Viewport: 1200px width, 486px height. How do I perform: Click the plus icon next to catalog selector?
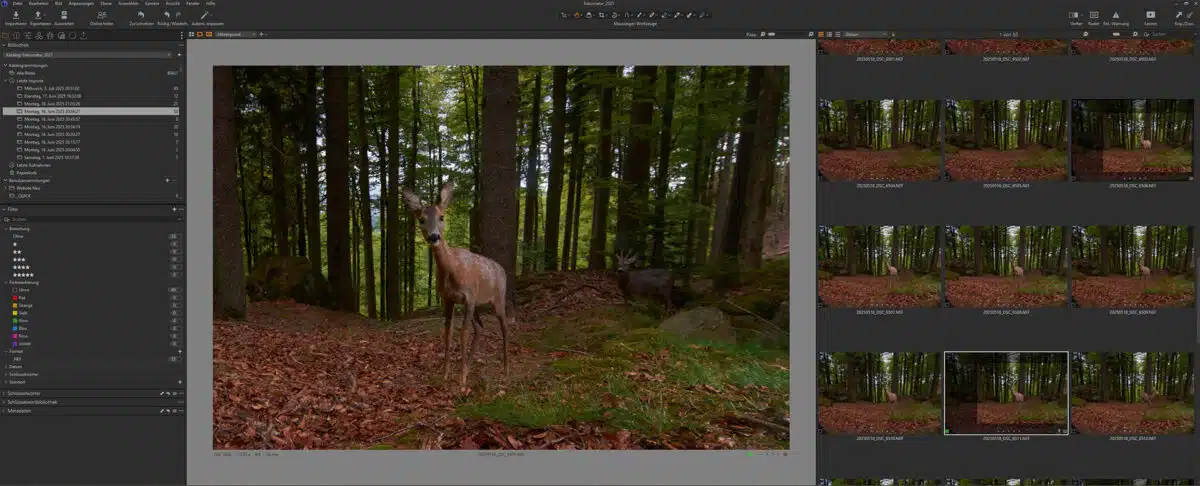coord(179,55)
